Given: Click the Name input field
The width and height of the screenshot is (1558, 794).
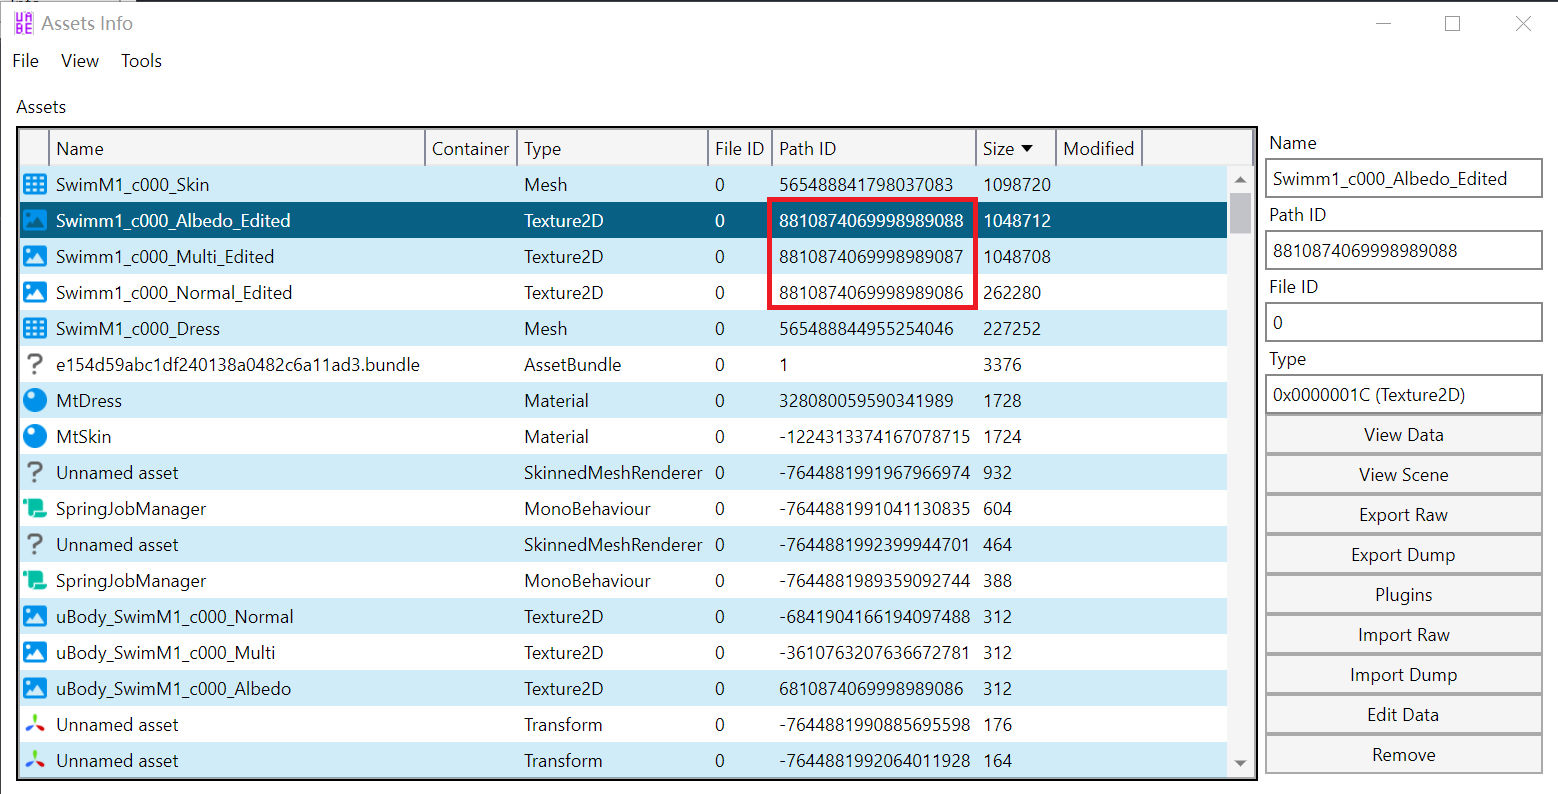Looking at the screenshot, I should tap(1403, 179).
